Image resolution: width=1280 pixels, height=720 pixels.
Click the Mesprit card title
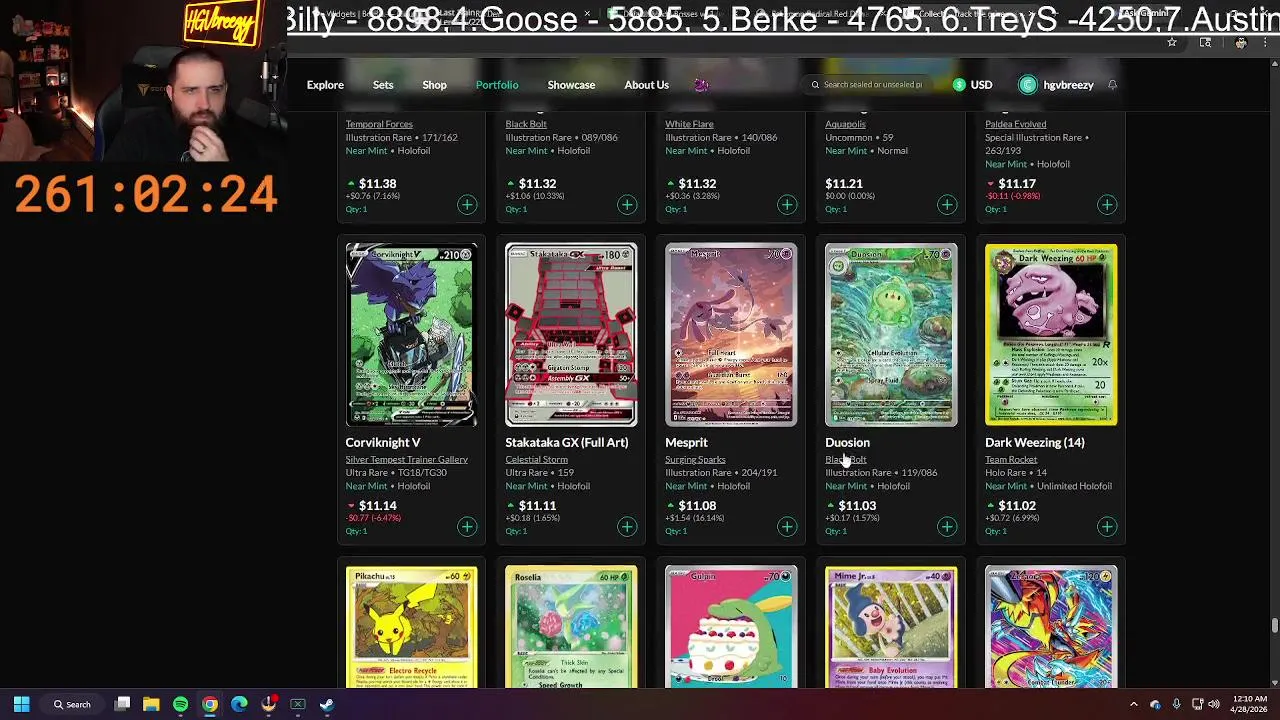click(x=686, y=442)
